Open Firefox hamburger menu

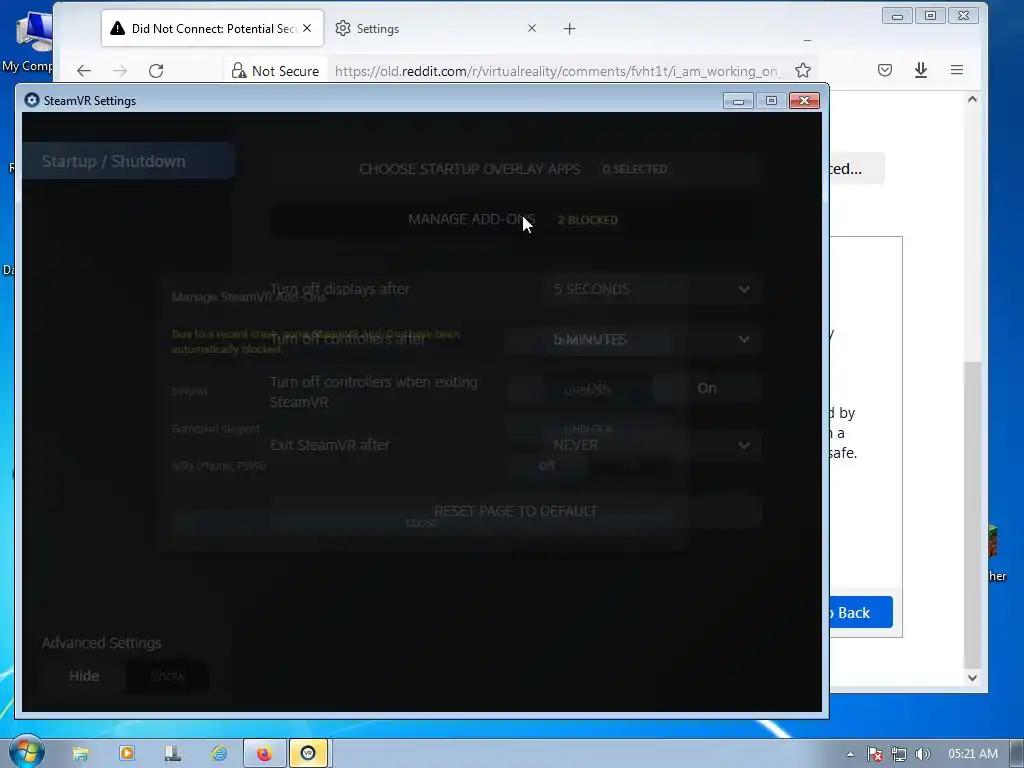pyautogui.click(x=957, y=70)
